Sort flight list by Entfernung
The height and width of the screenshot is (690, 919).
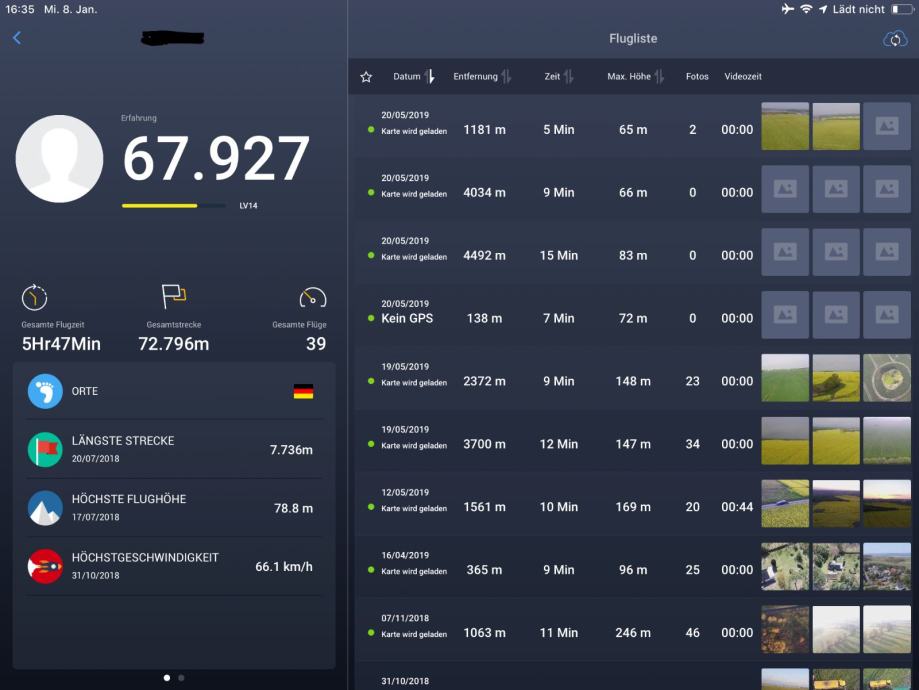(482, 77)
